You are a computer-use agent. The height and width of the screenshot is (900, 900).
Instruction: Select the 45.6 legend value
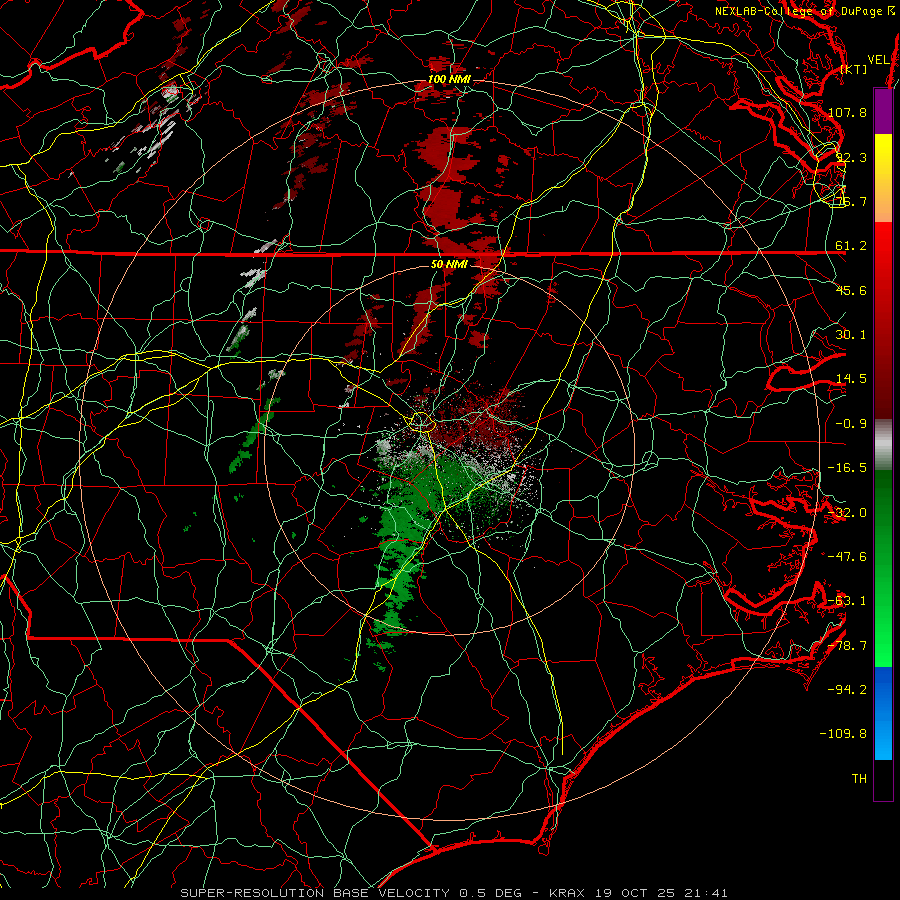[x=851, y=290]
